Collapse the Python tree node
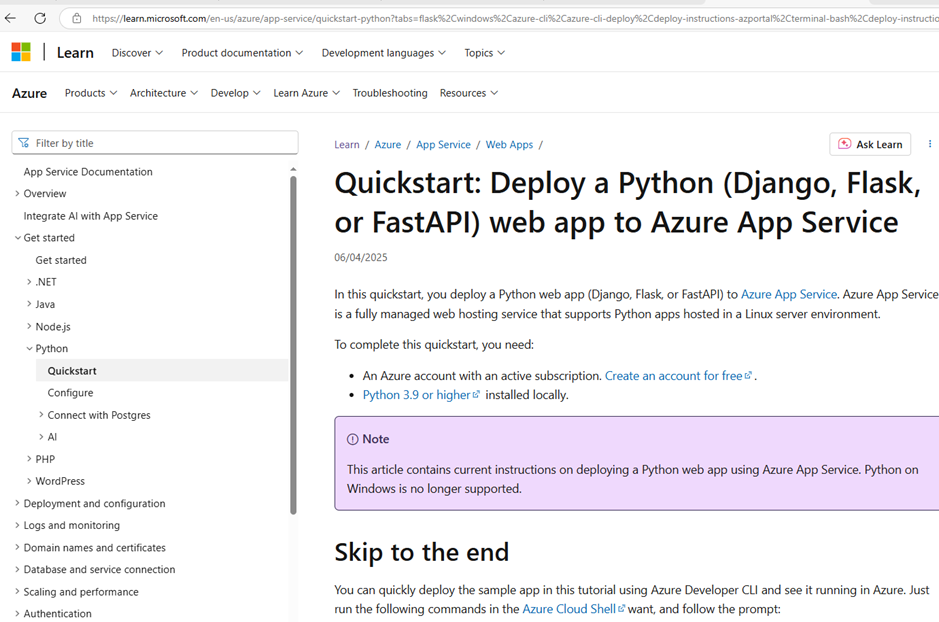 (x=29, y=348)
